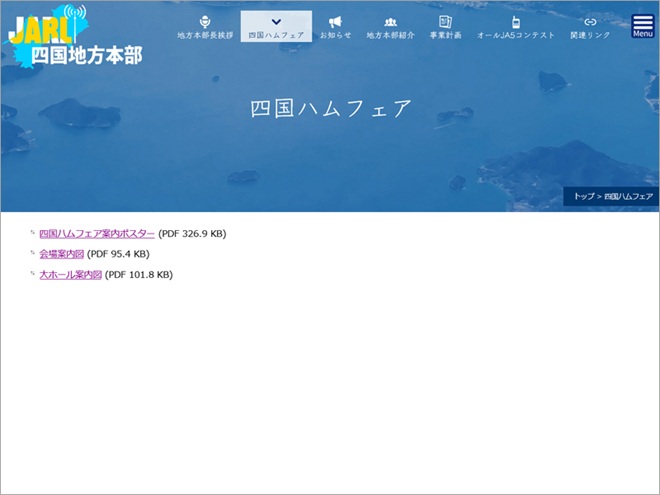
Task: Select the 四国ハムフェア navigation label
Action: pyautogui.click(x=276, y=35)
